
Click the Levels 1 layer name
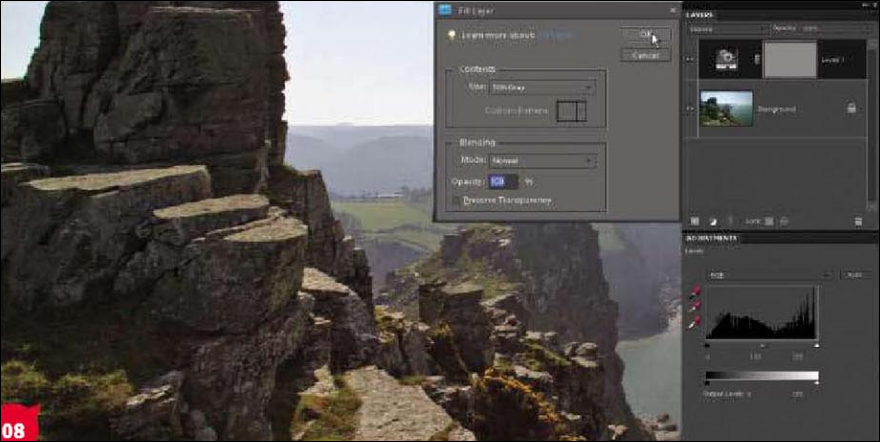833,60
